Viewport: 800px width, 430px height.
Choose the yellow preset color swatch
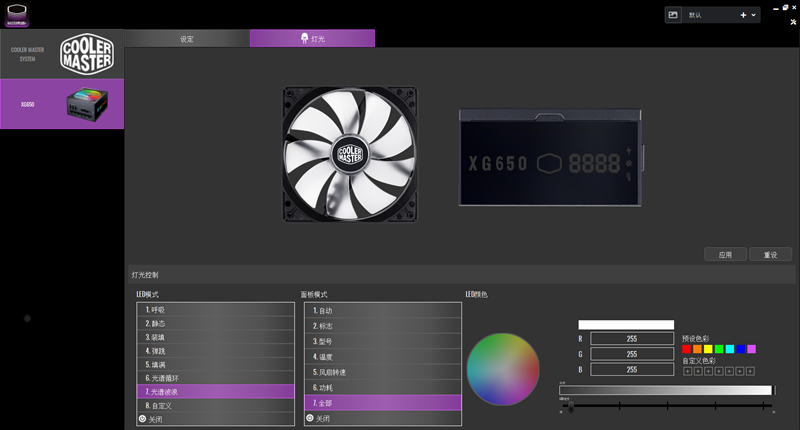click(708, 349)
